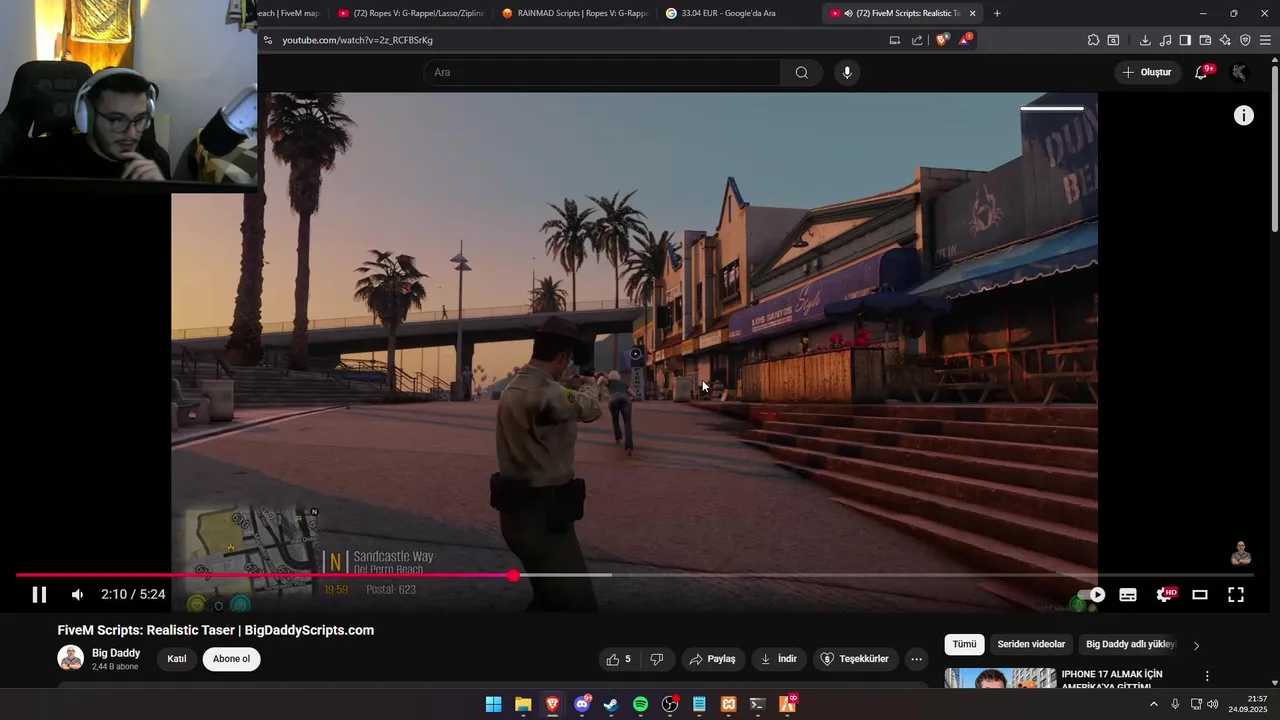Start voice search with microphone icon
Viewport: 1280px width, 720px height.
(847, 72)
